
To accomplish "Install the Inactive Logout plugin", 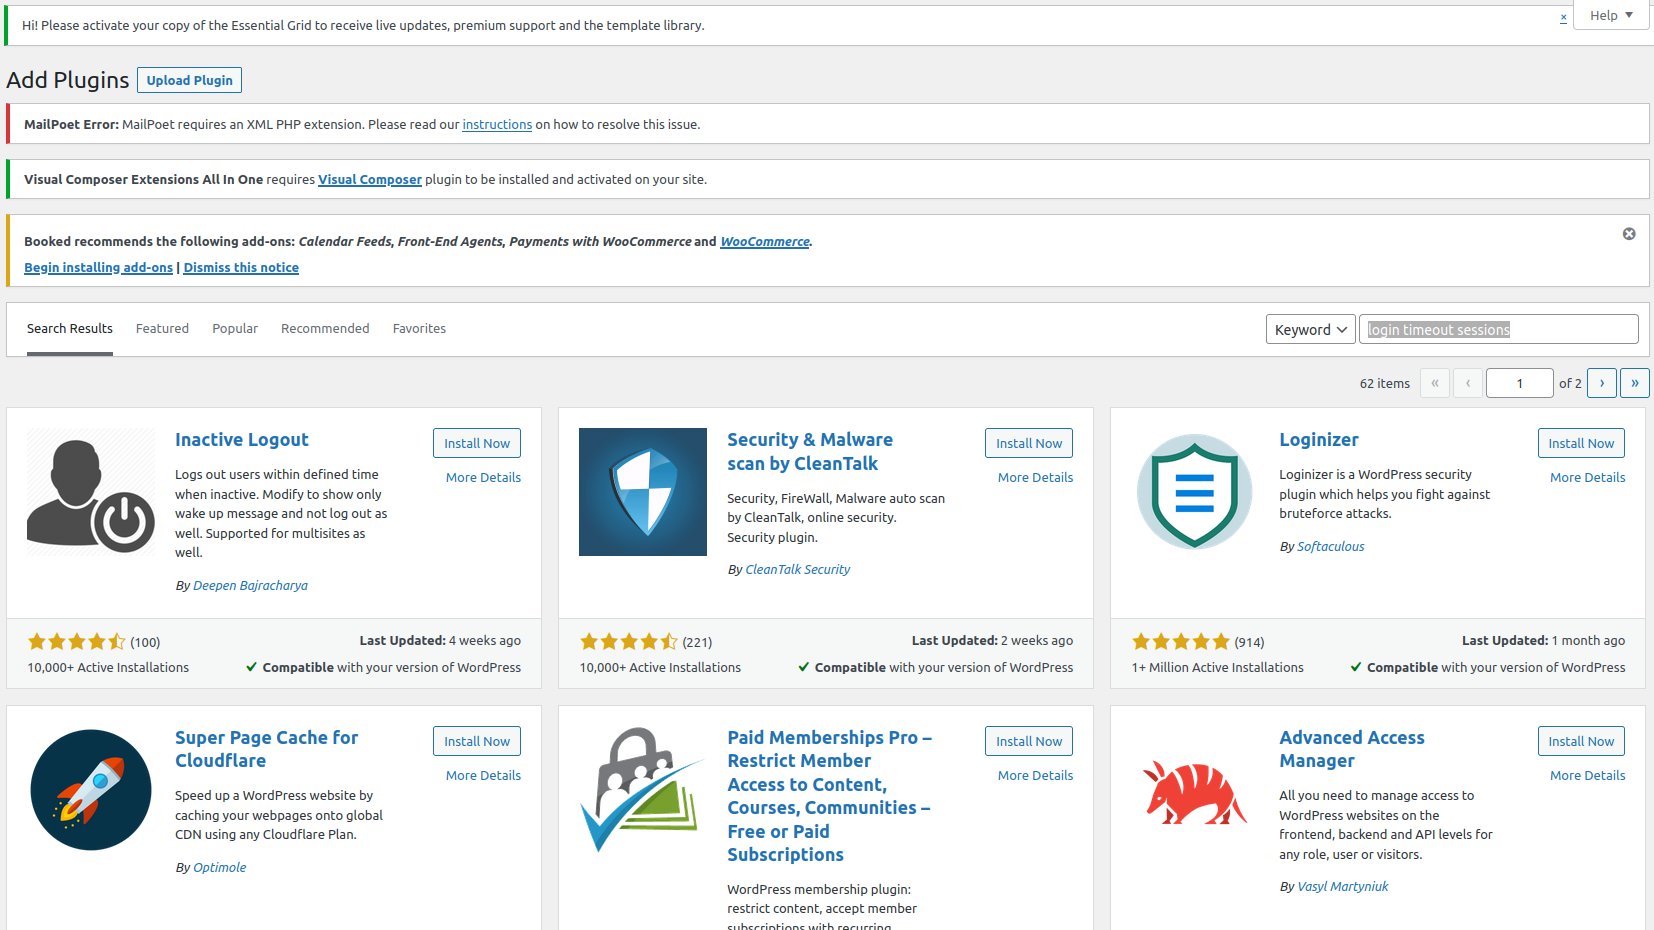I will point(477,443).
